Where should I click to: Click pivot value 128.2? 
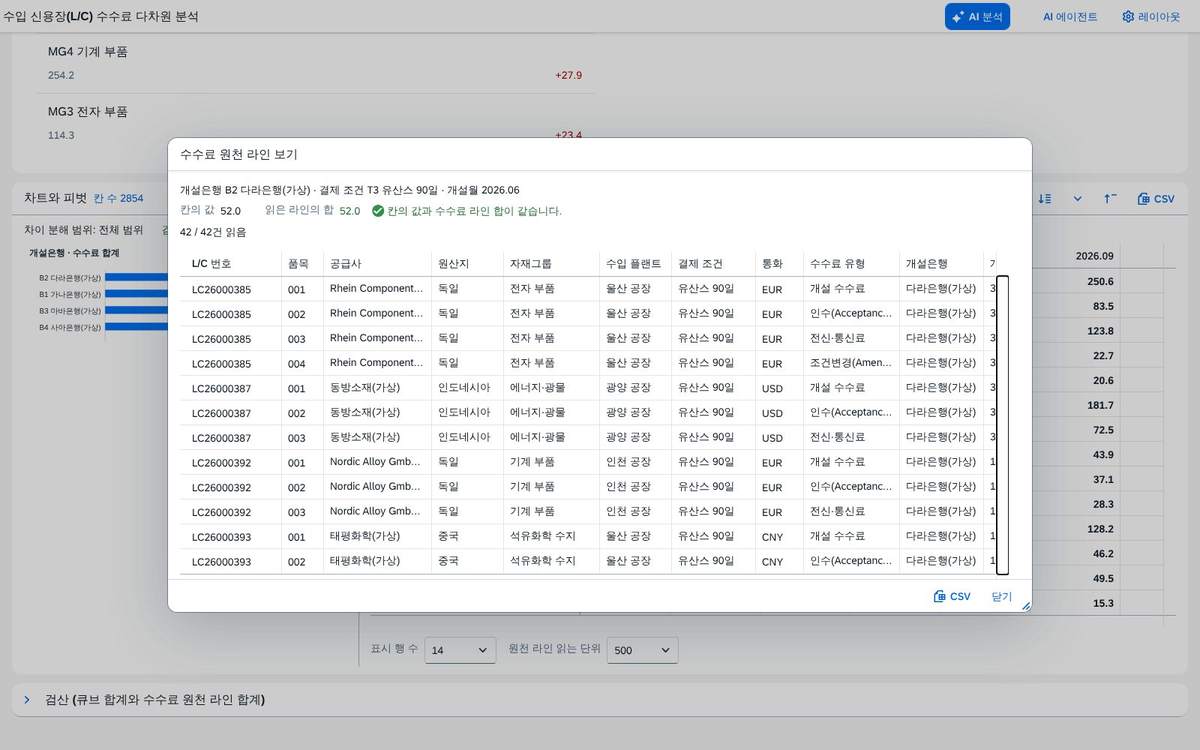coord(1100,529)
